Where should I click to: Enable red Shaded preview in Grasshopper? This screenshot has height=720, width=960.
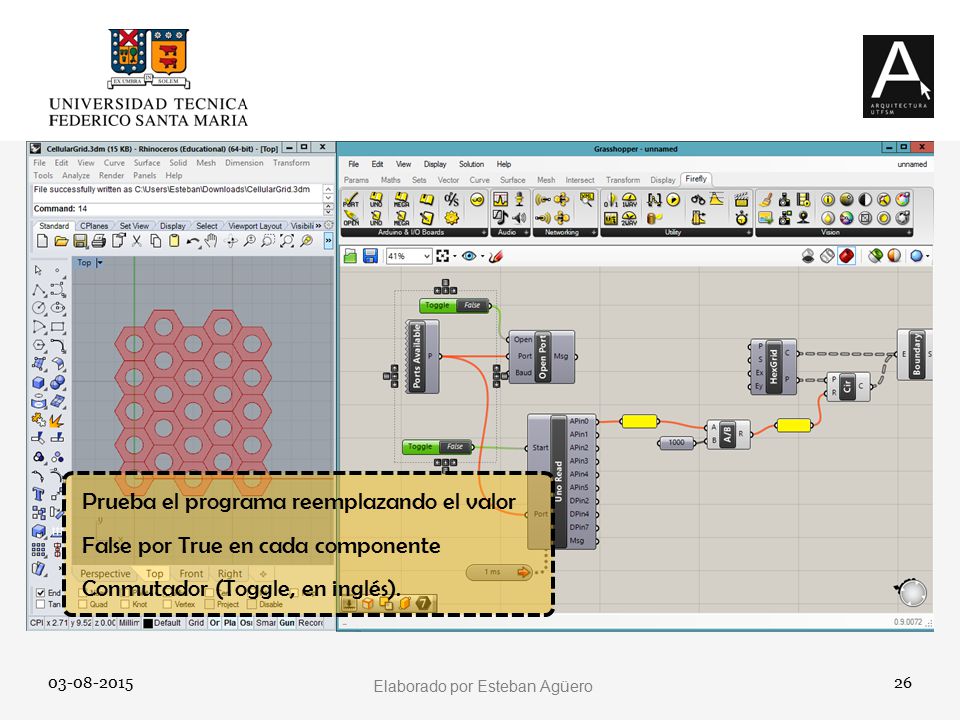tap(847, 255)
